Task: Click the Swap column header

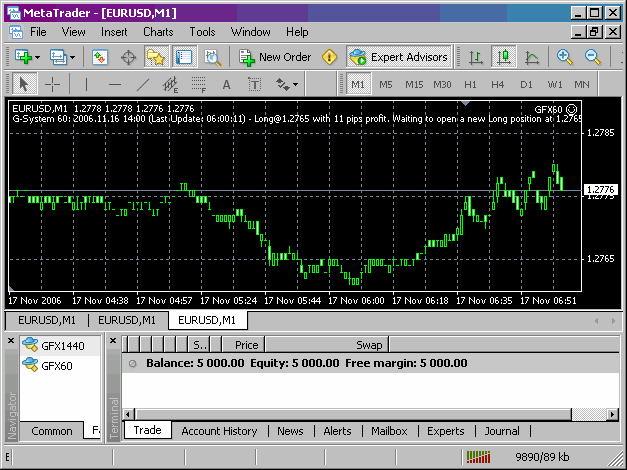Action: pyautogui.click(x=327, y=345)
